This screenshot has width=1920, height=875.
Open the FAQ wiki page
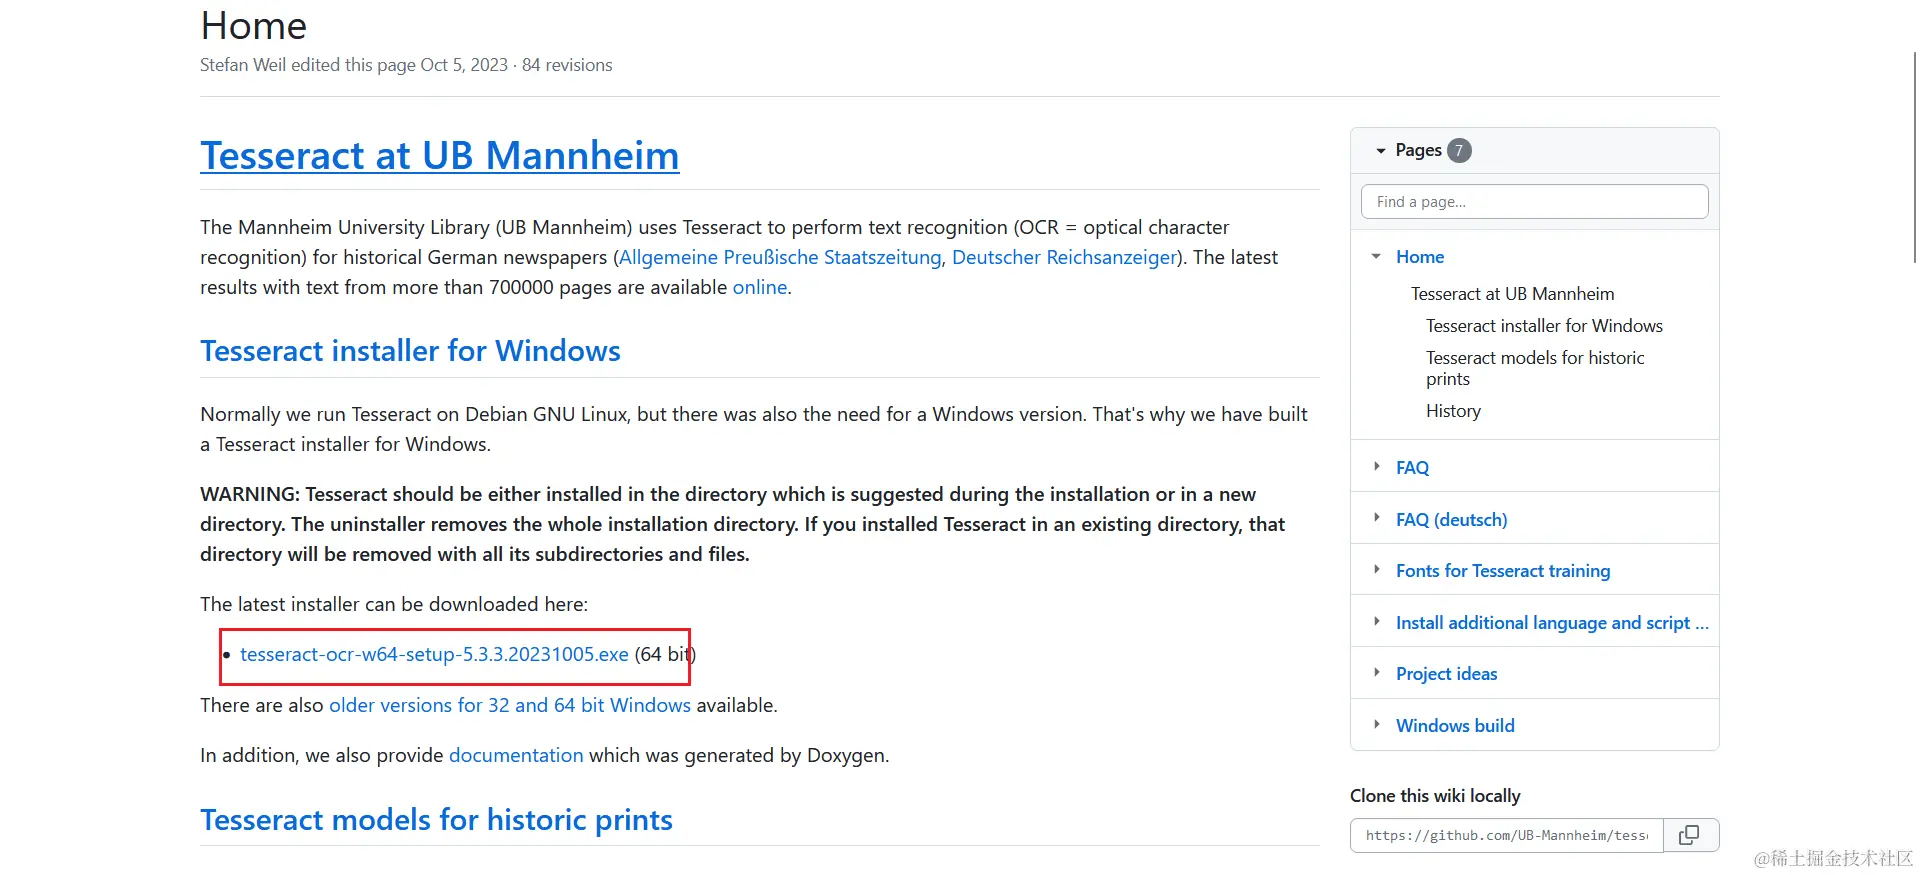pyautogui.click(x=1412, y=468)
